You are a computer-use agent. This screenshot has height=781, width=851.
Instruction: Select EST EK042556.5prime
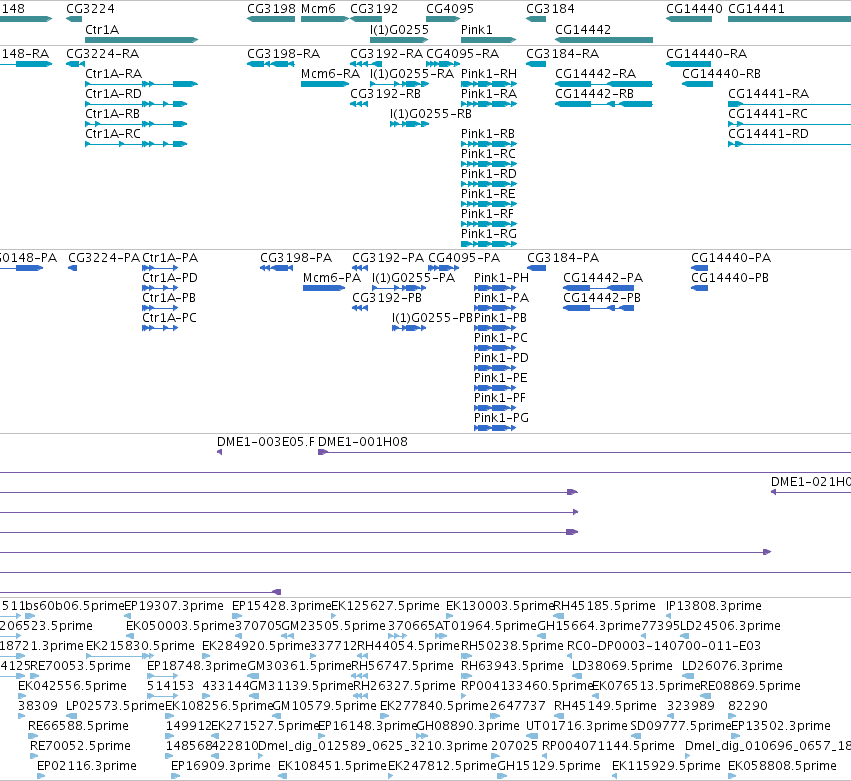pyautogui.click(x=22, y=696)
